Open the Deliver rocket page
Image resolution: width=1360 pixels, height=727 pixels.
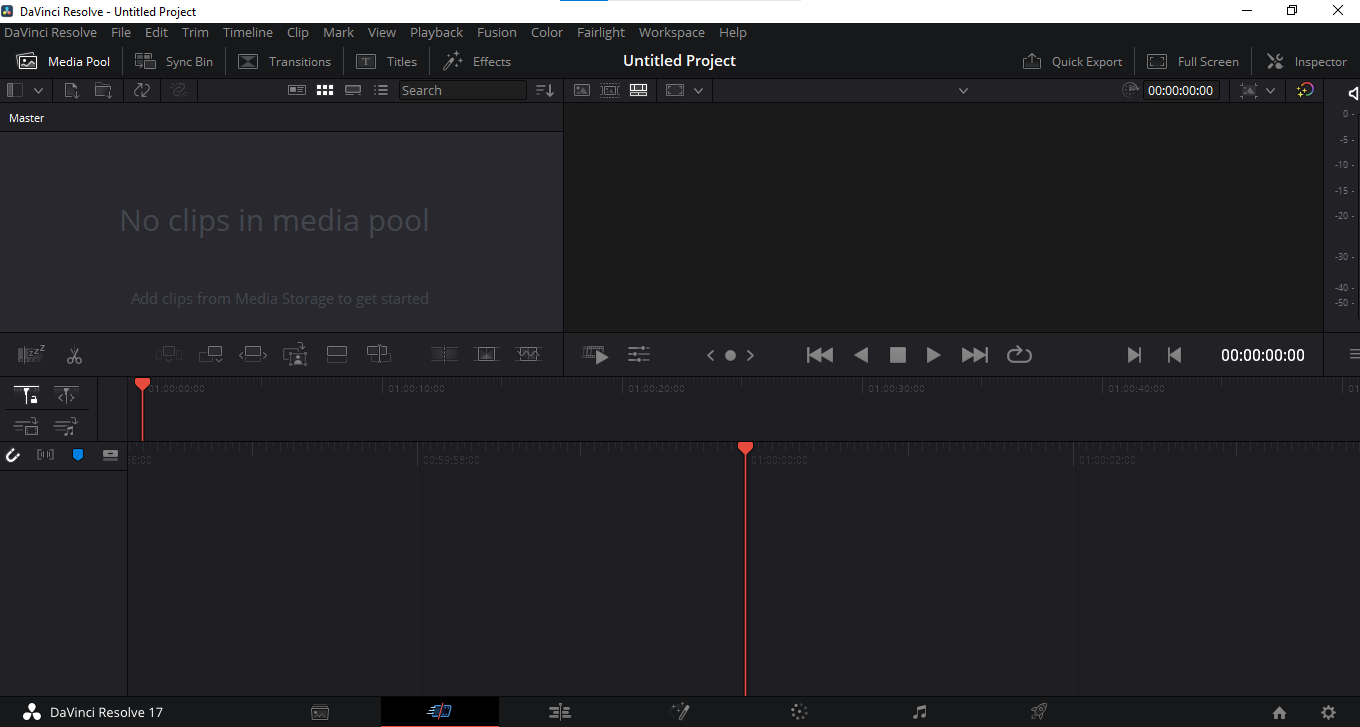(1039, 712)
